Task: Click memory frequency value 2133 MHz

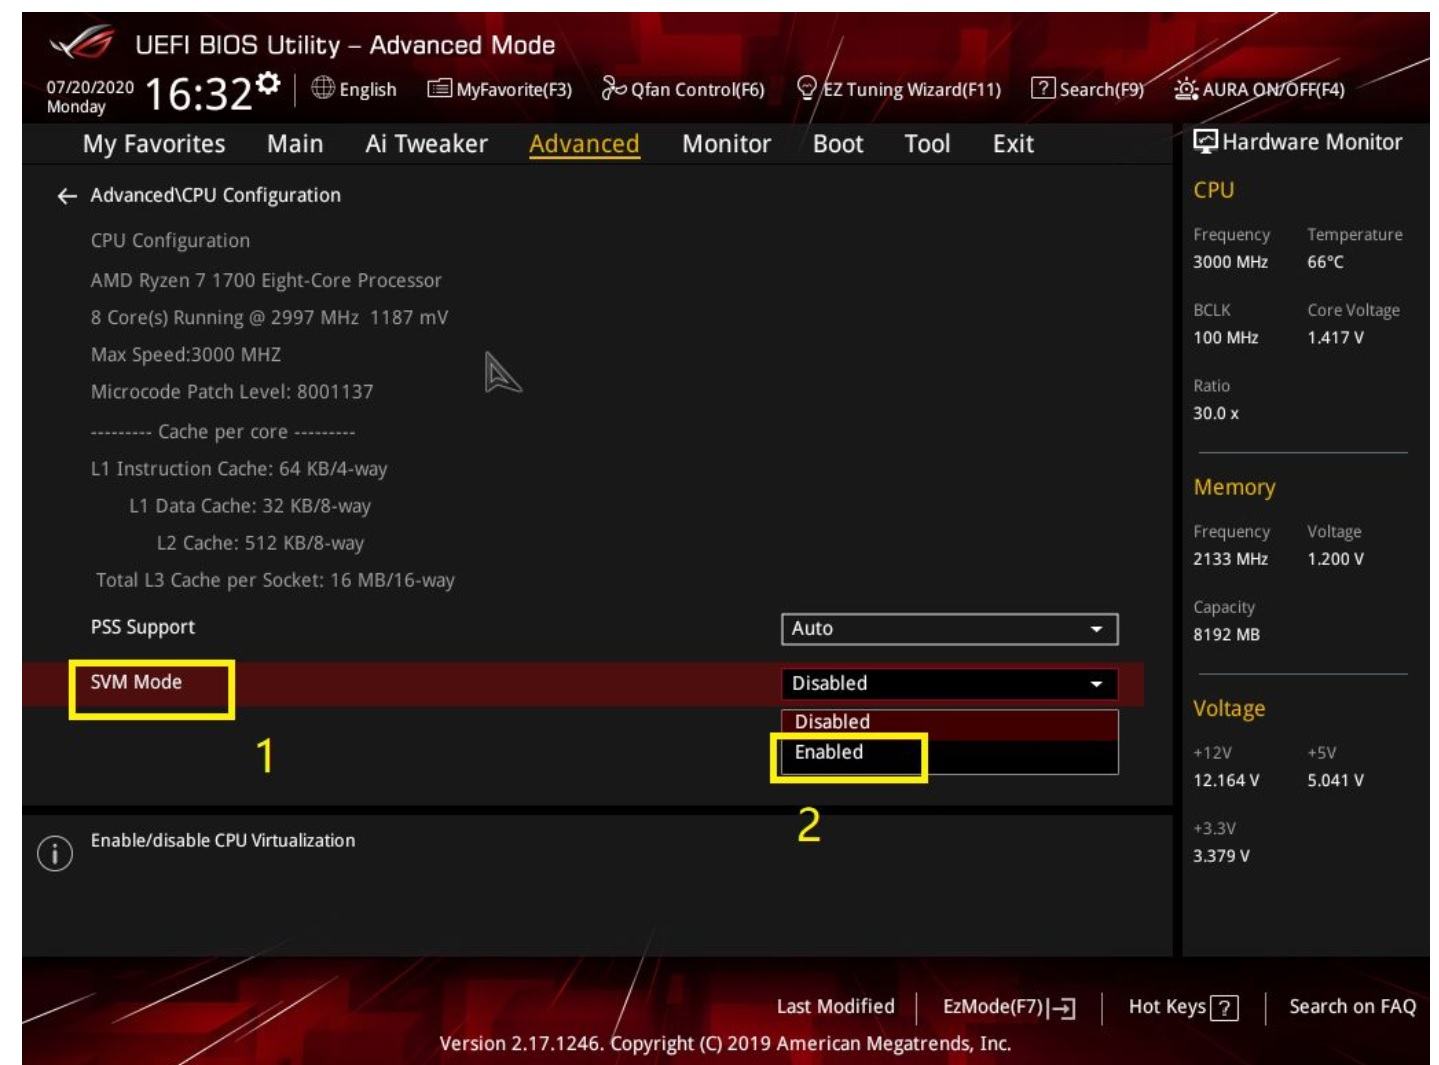Action: pos(1230,559)
